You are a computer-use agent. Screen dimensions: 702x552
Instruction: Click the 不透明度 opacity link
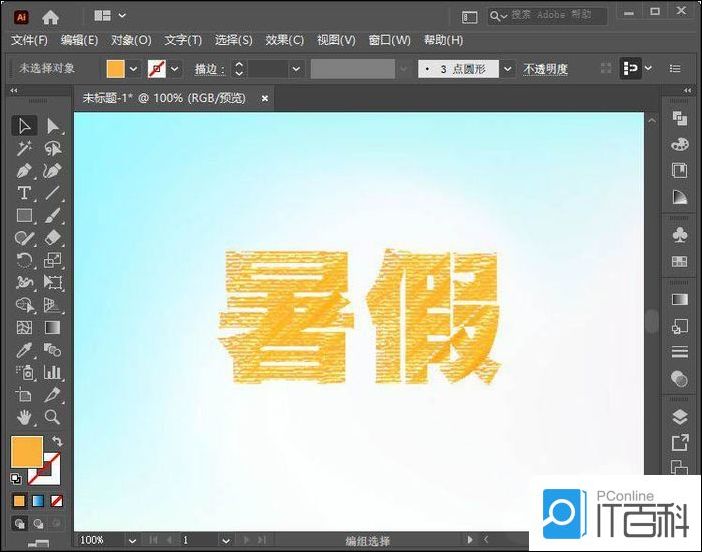click(545, 69)
